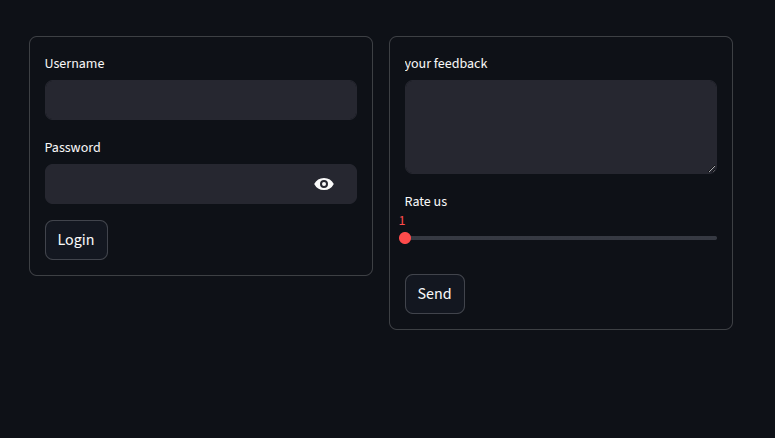Click the middle of the Rate us track
Viewport: 775px width, 438px height.
pyautogui.click(x=560, y=238)
